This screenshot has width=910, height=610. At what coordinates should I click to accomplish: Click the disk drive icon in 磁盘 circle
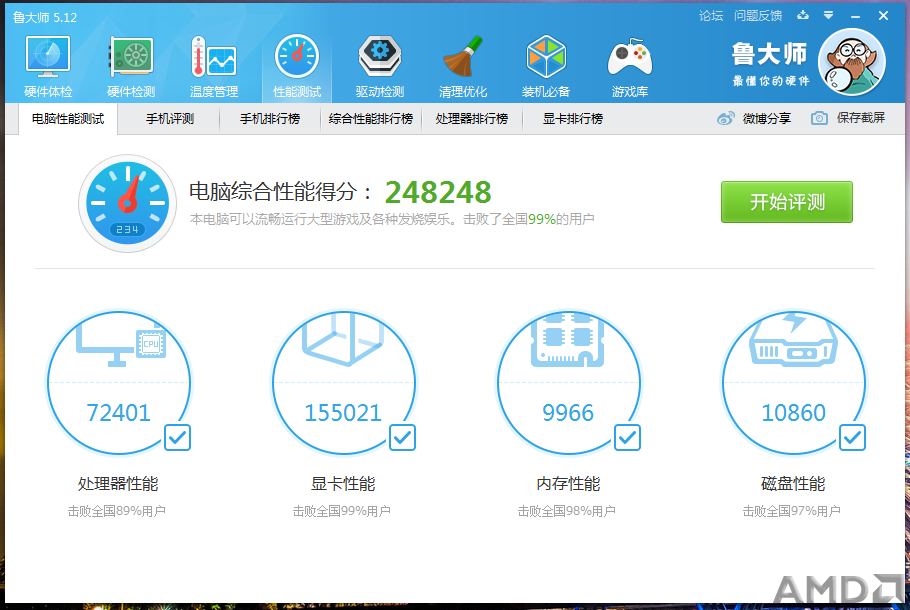click(793, 341)
